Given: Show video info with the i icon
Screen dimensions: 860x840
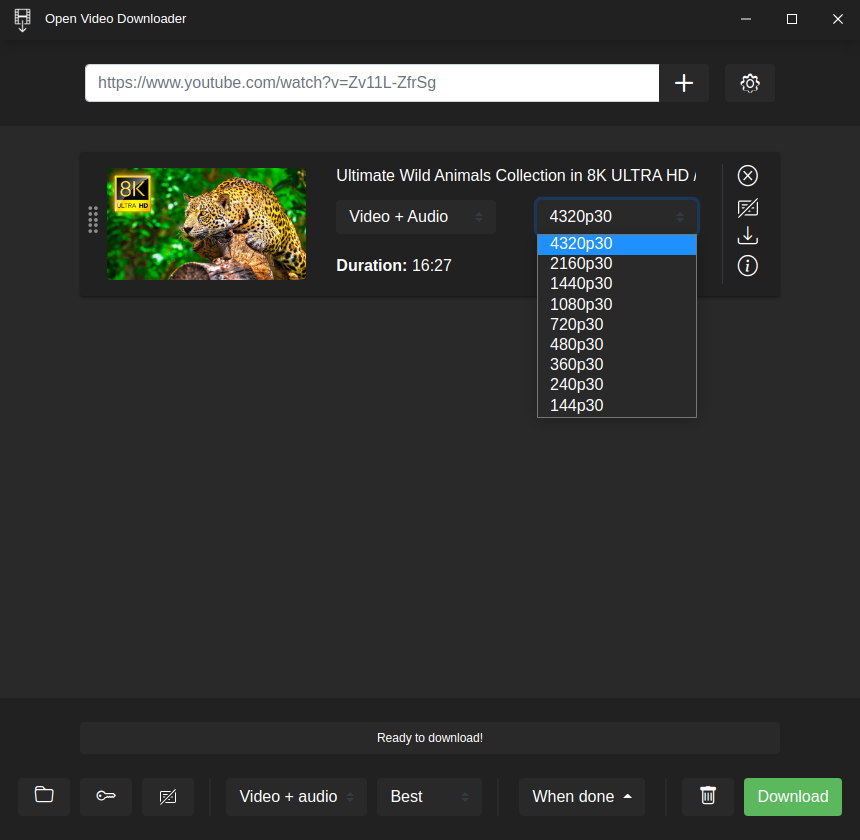Looking at the screenshot, I should (748, 266).
